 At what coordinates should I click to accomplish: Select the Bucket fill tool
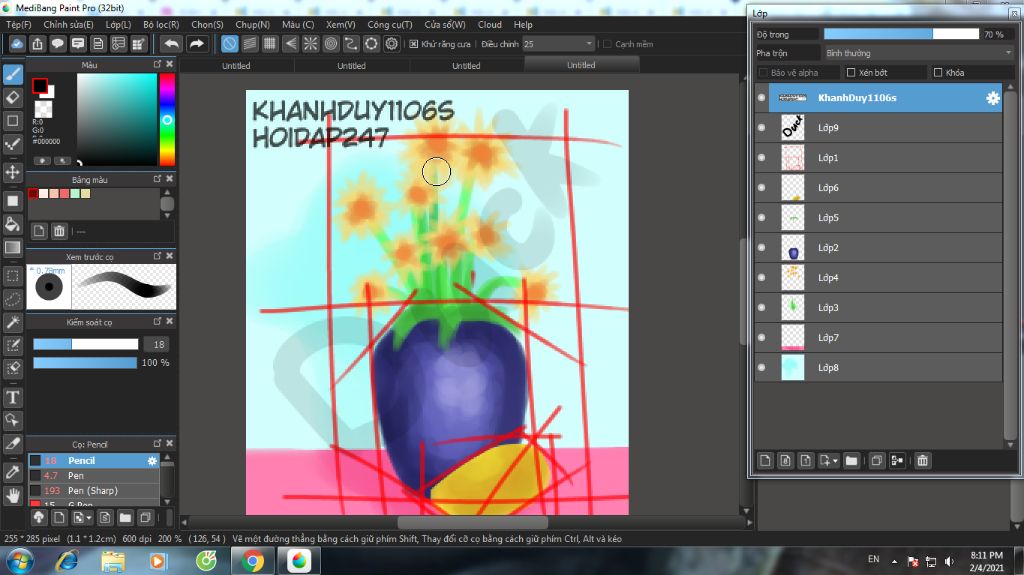12,224
